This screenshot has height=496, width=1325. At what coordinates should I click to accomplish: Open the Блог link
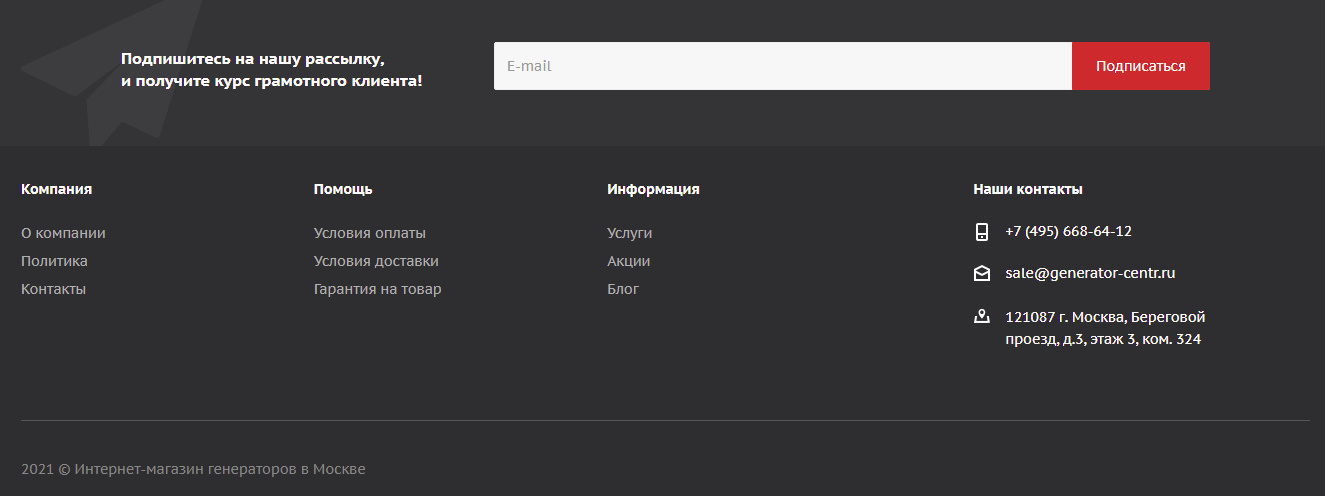click(x=623, y=289)
